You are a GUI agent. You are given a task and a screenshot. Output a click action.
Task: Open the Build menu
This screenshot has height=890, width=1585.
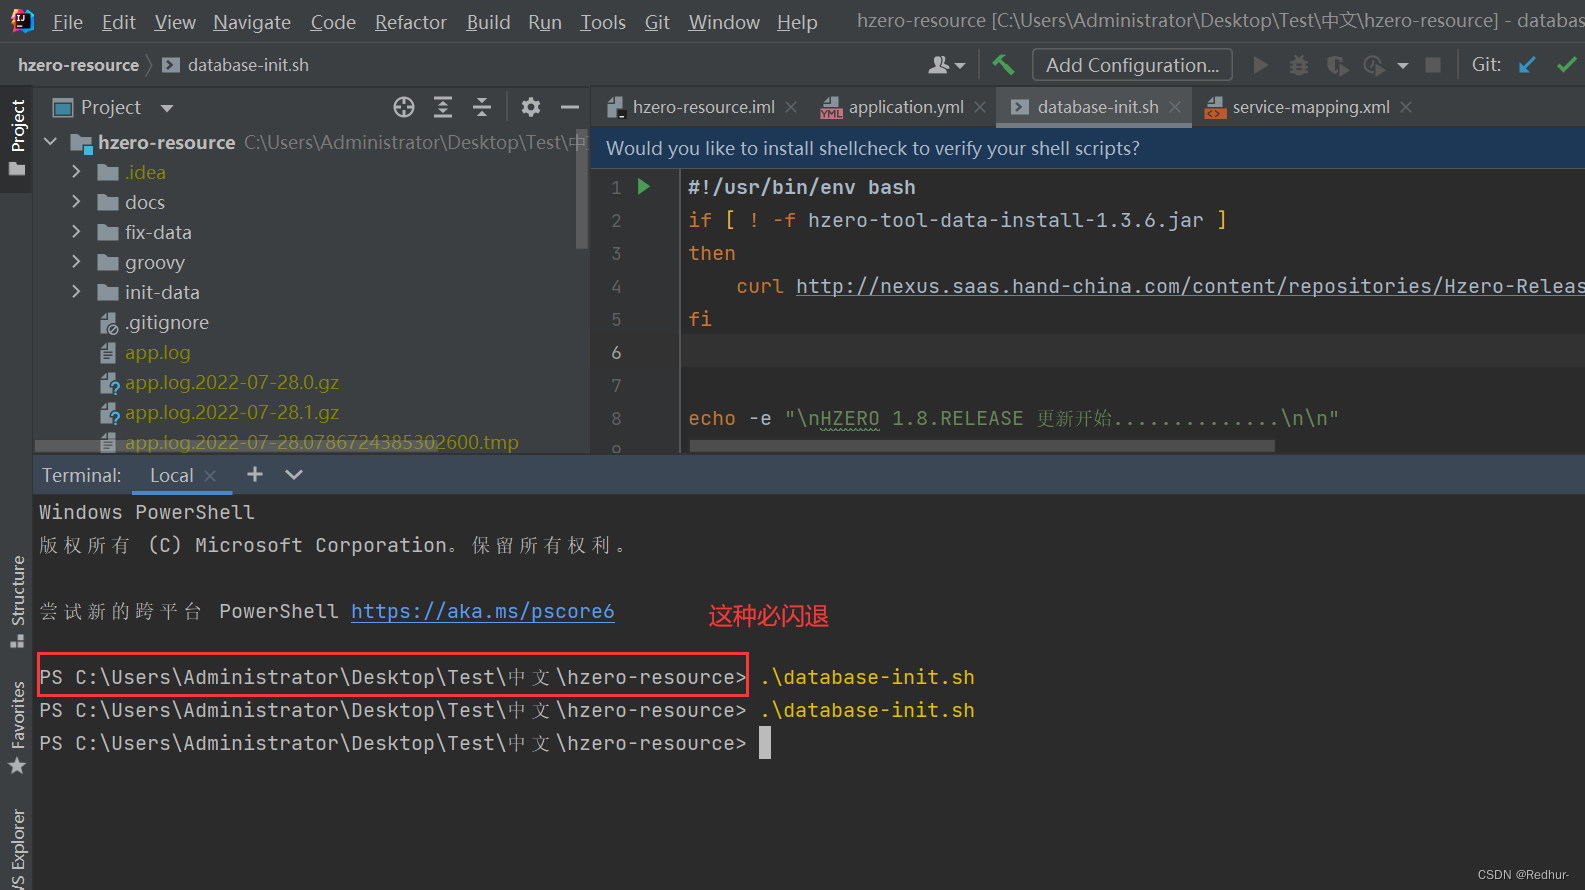pos(488,22)
